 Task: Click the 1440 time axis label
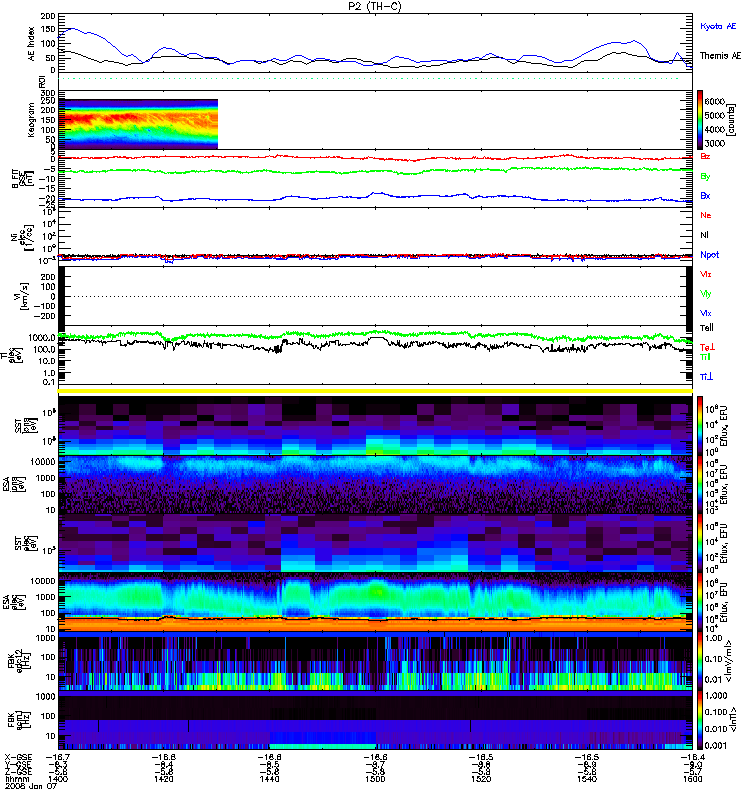(269, 779)
